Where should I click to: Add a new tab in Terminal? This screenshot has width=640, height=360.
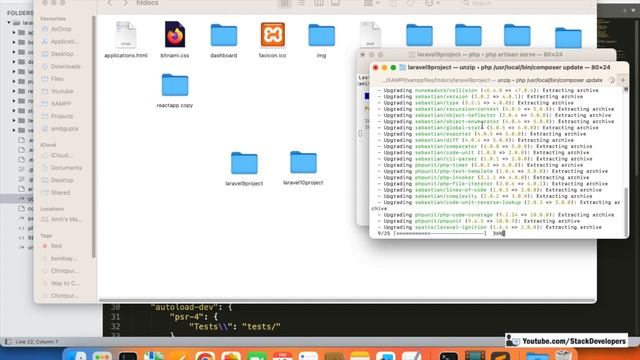tap(623, 80)
